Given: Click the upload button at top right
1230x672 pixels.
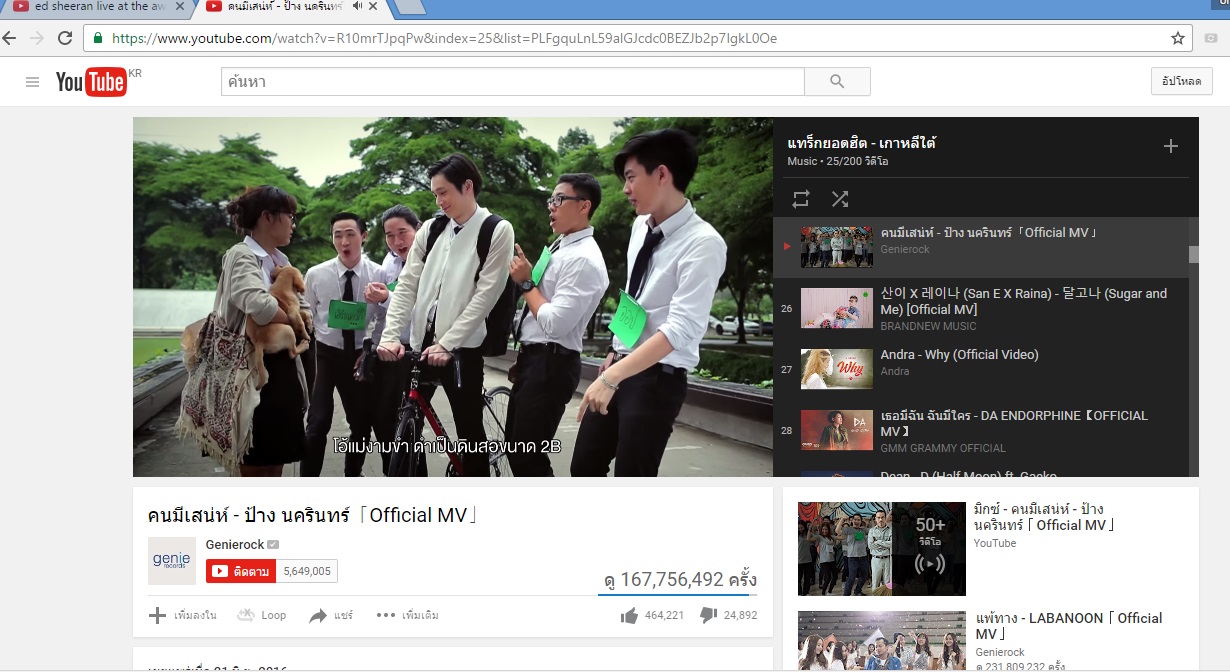Looking at the screenshot, I should [x=1182, y=82].
